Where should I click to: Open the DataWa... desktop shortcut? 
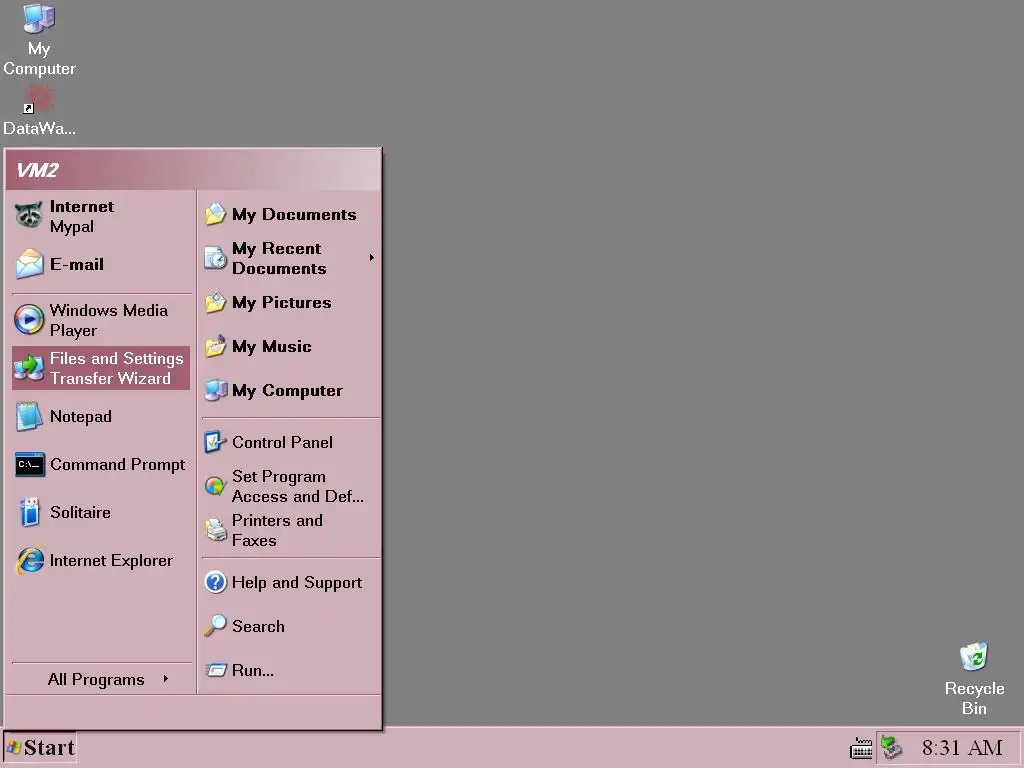39,111
